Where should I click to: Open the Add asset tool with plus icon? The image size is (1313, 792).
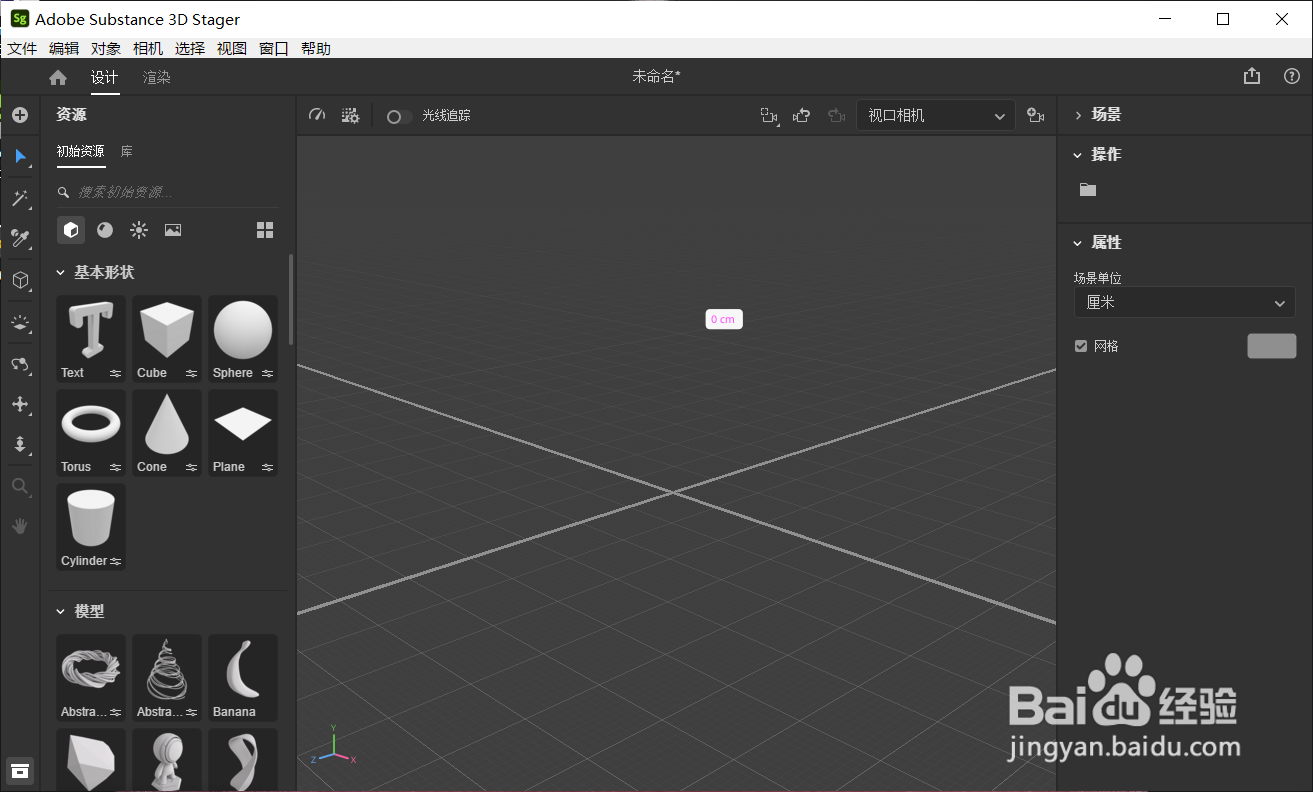click(20, 114)
